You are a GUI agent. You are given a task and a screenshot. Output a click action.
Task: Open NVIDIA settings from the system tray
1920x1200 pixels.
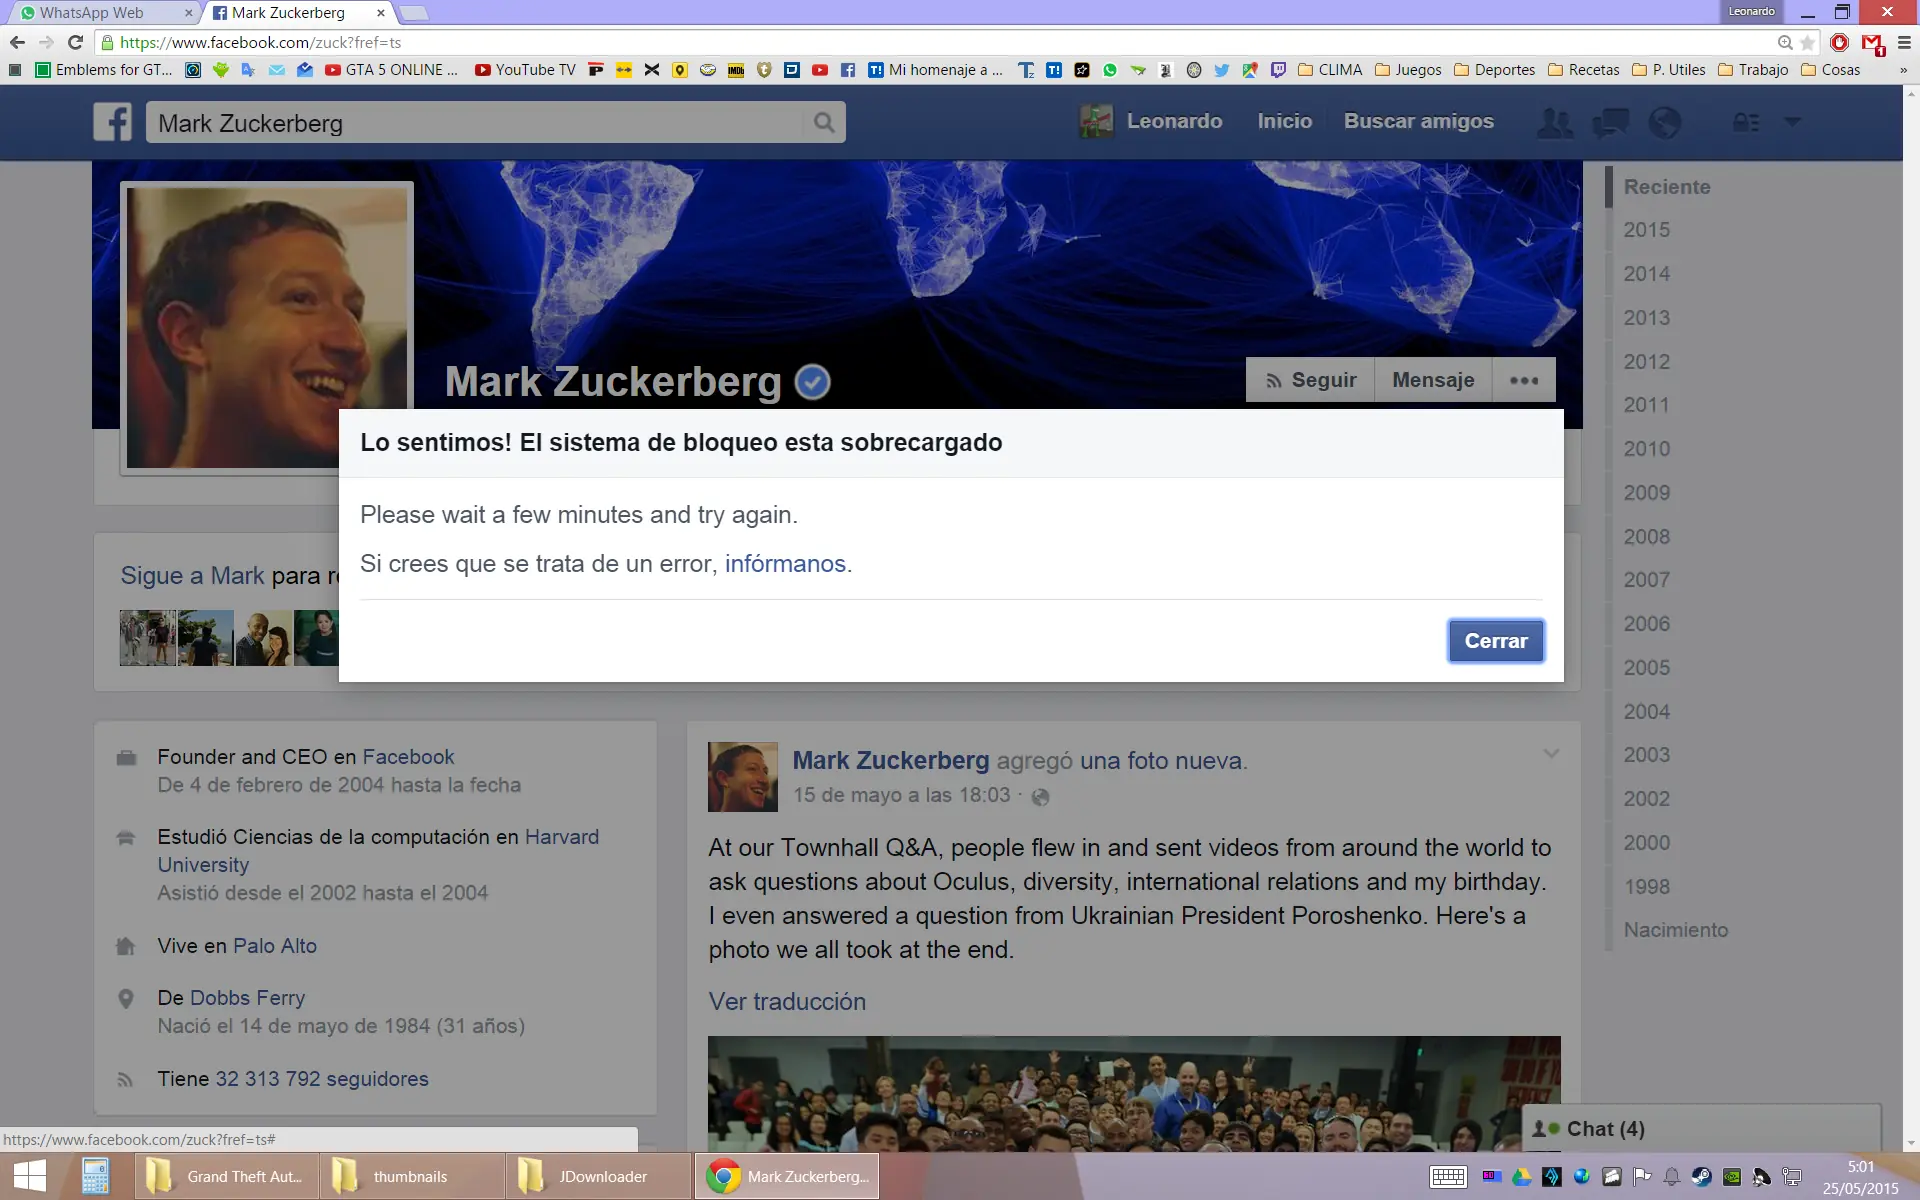1731,1177
